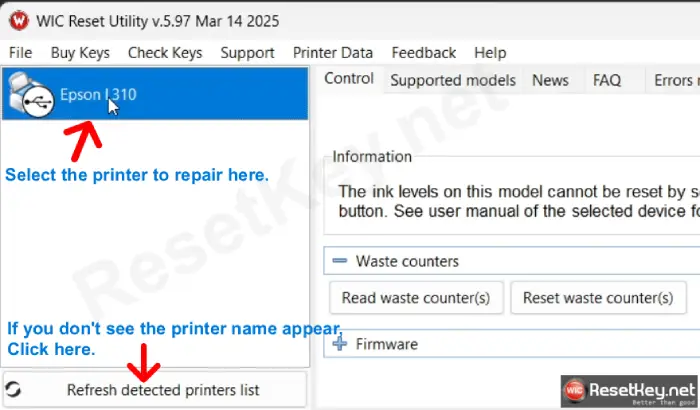Open the Feedback menu
Viewport: 700px width, 410px height.
pos(424,53)
